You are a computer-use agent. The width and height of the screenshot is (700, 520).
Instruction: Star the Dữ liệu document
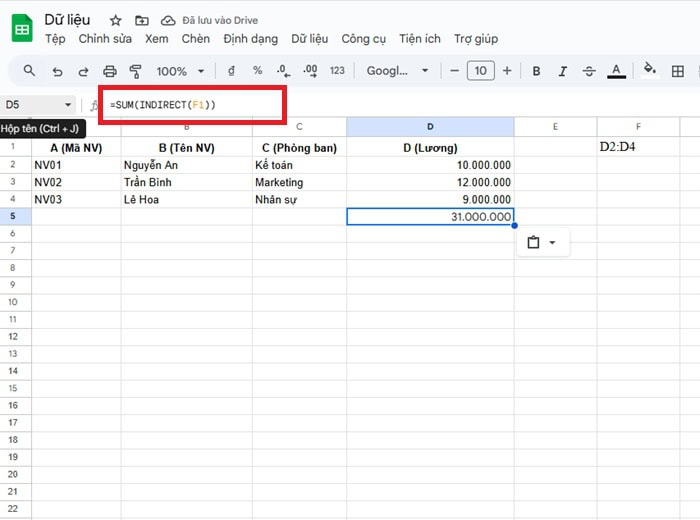pos(116,20)
